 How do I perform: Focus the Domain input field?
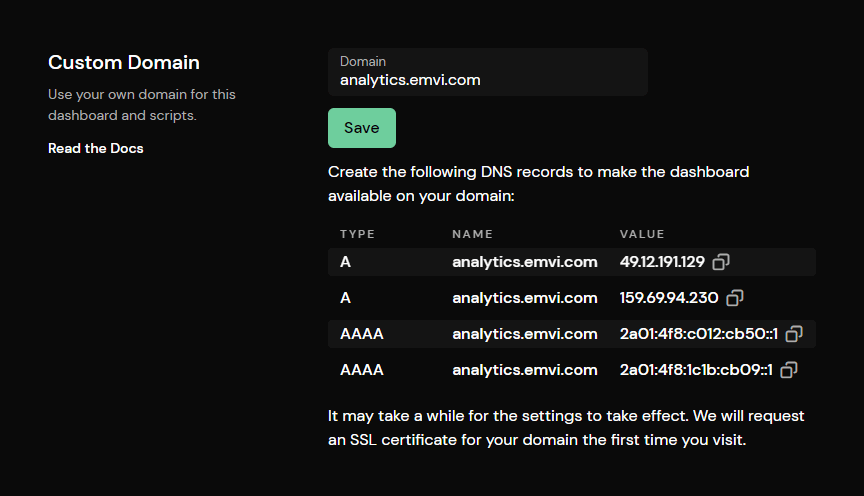(x=488, y=72)
